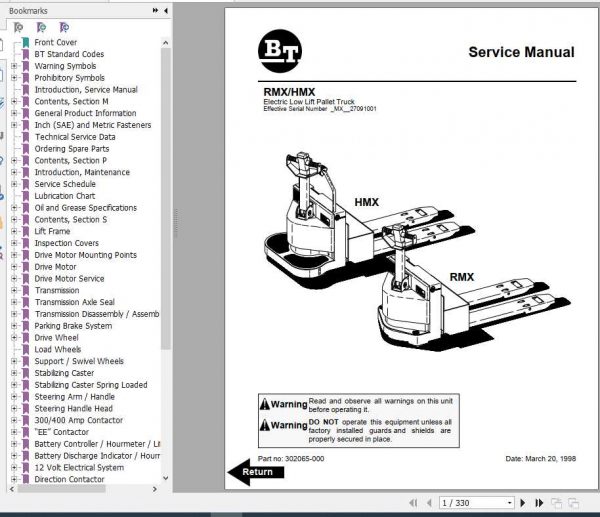Expand the Parking Brake System bookmark
The width and height of the screenshot is (600, 517).
14,326
